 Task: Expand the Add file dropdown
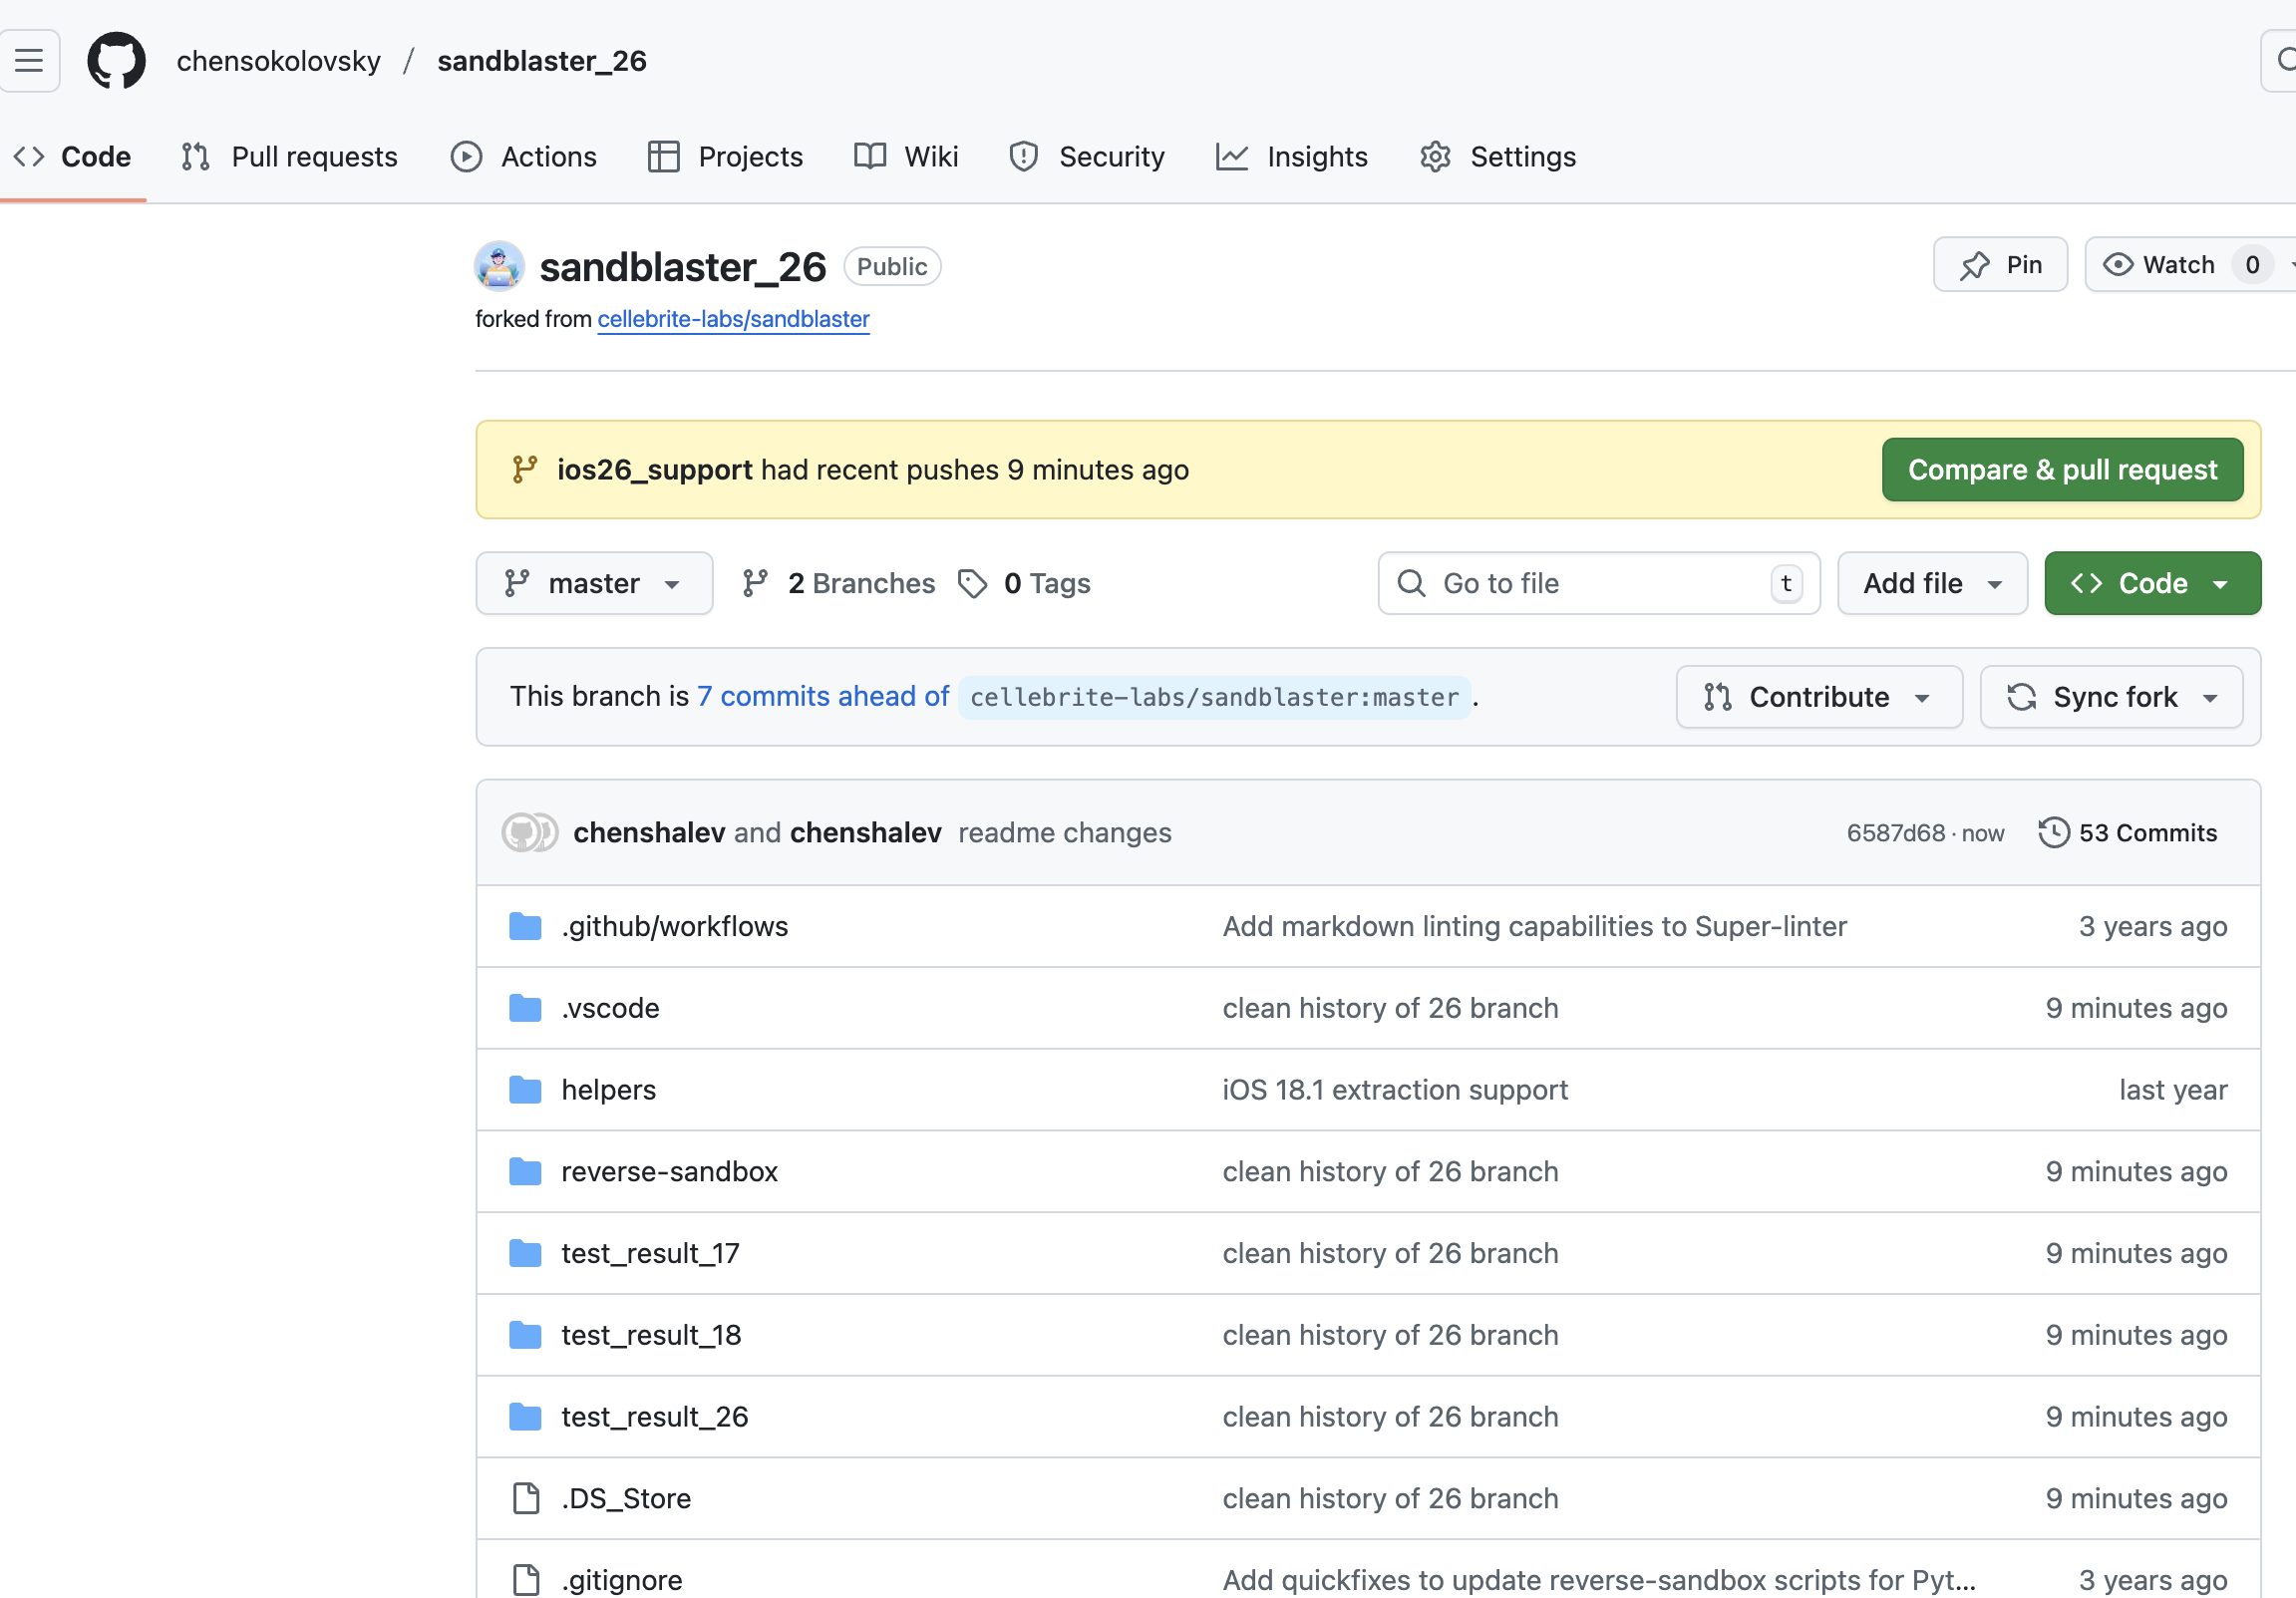coord(1931,583)
